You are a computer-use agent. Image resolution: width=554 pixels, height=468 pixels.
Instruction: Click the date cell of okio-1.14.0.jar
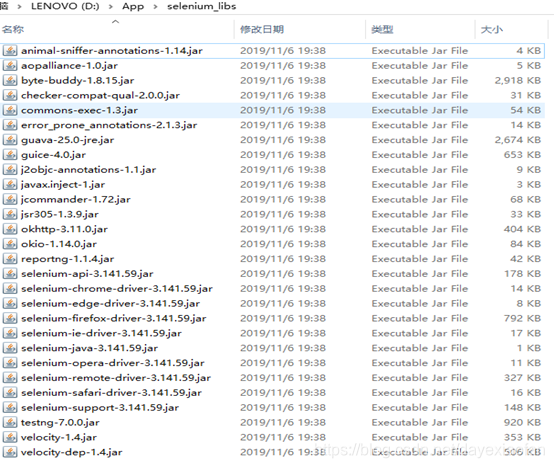[283, 244]
